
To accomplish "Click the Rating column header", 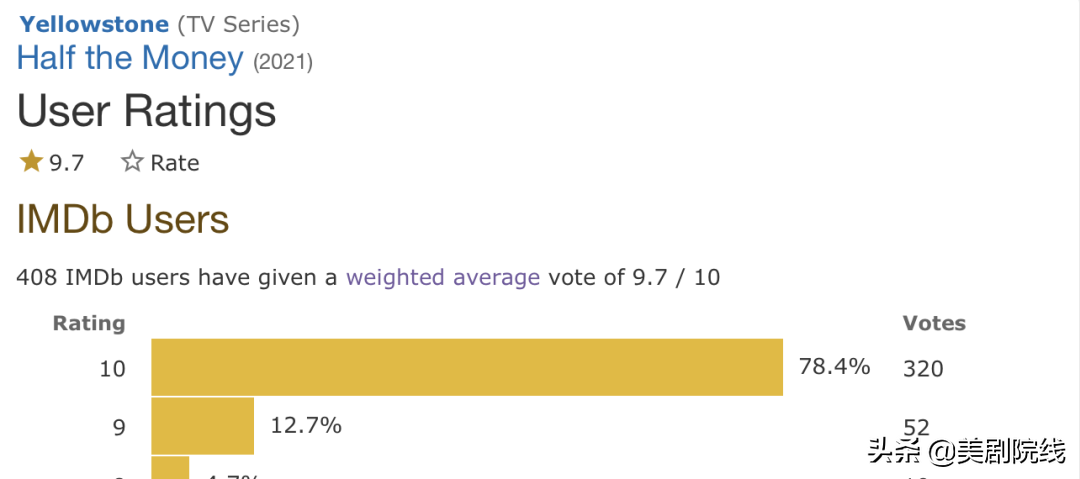I will tap(89, 323).
